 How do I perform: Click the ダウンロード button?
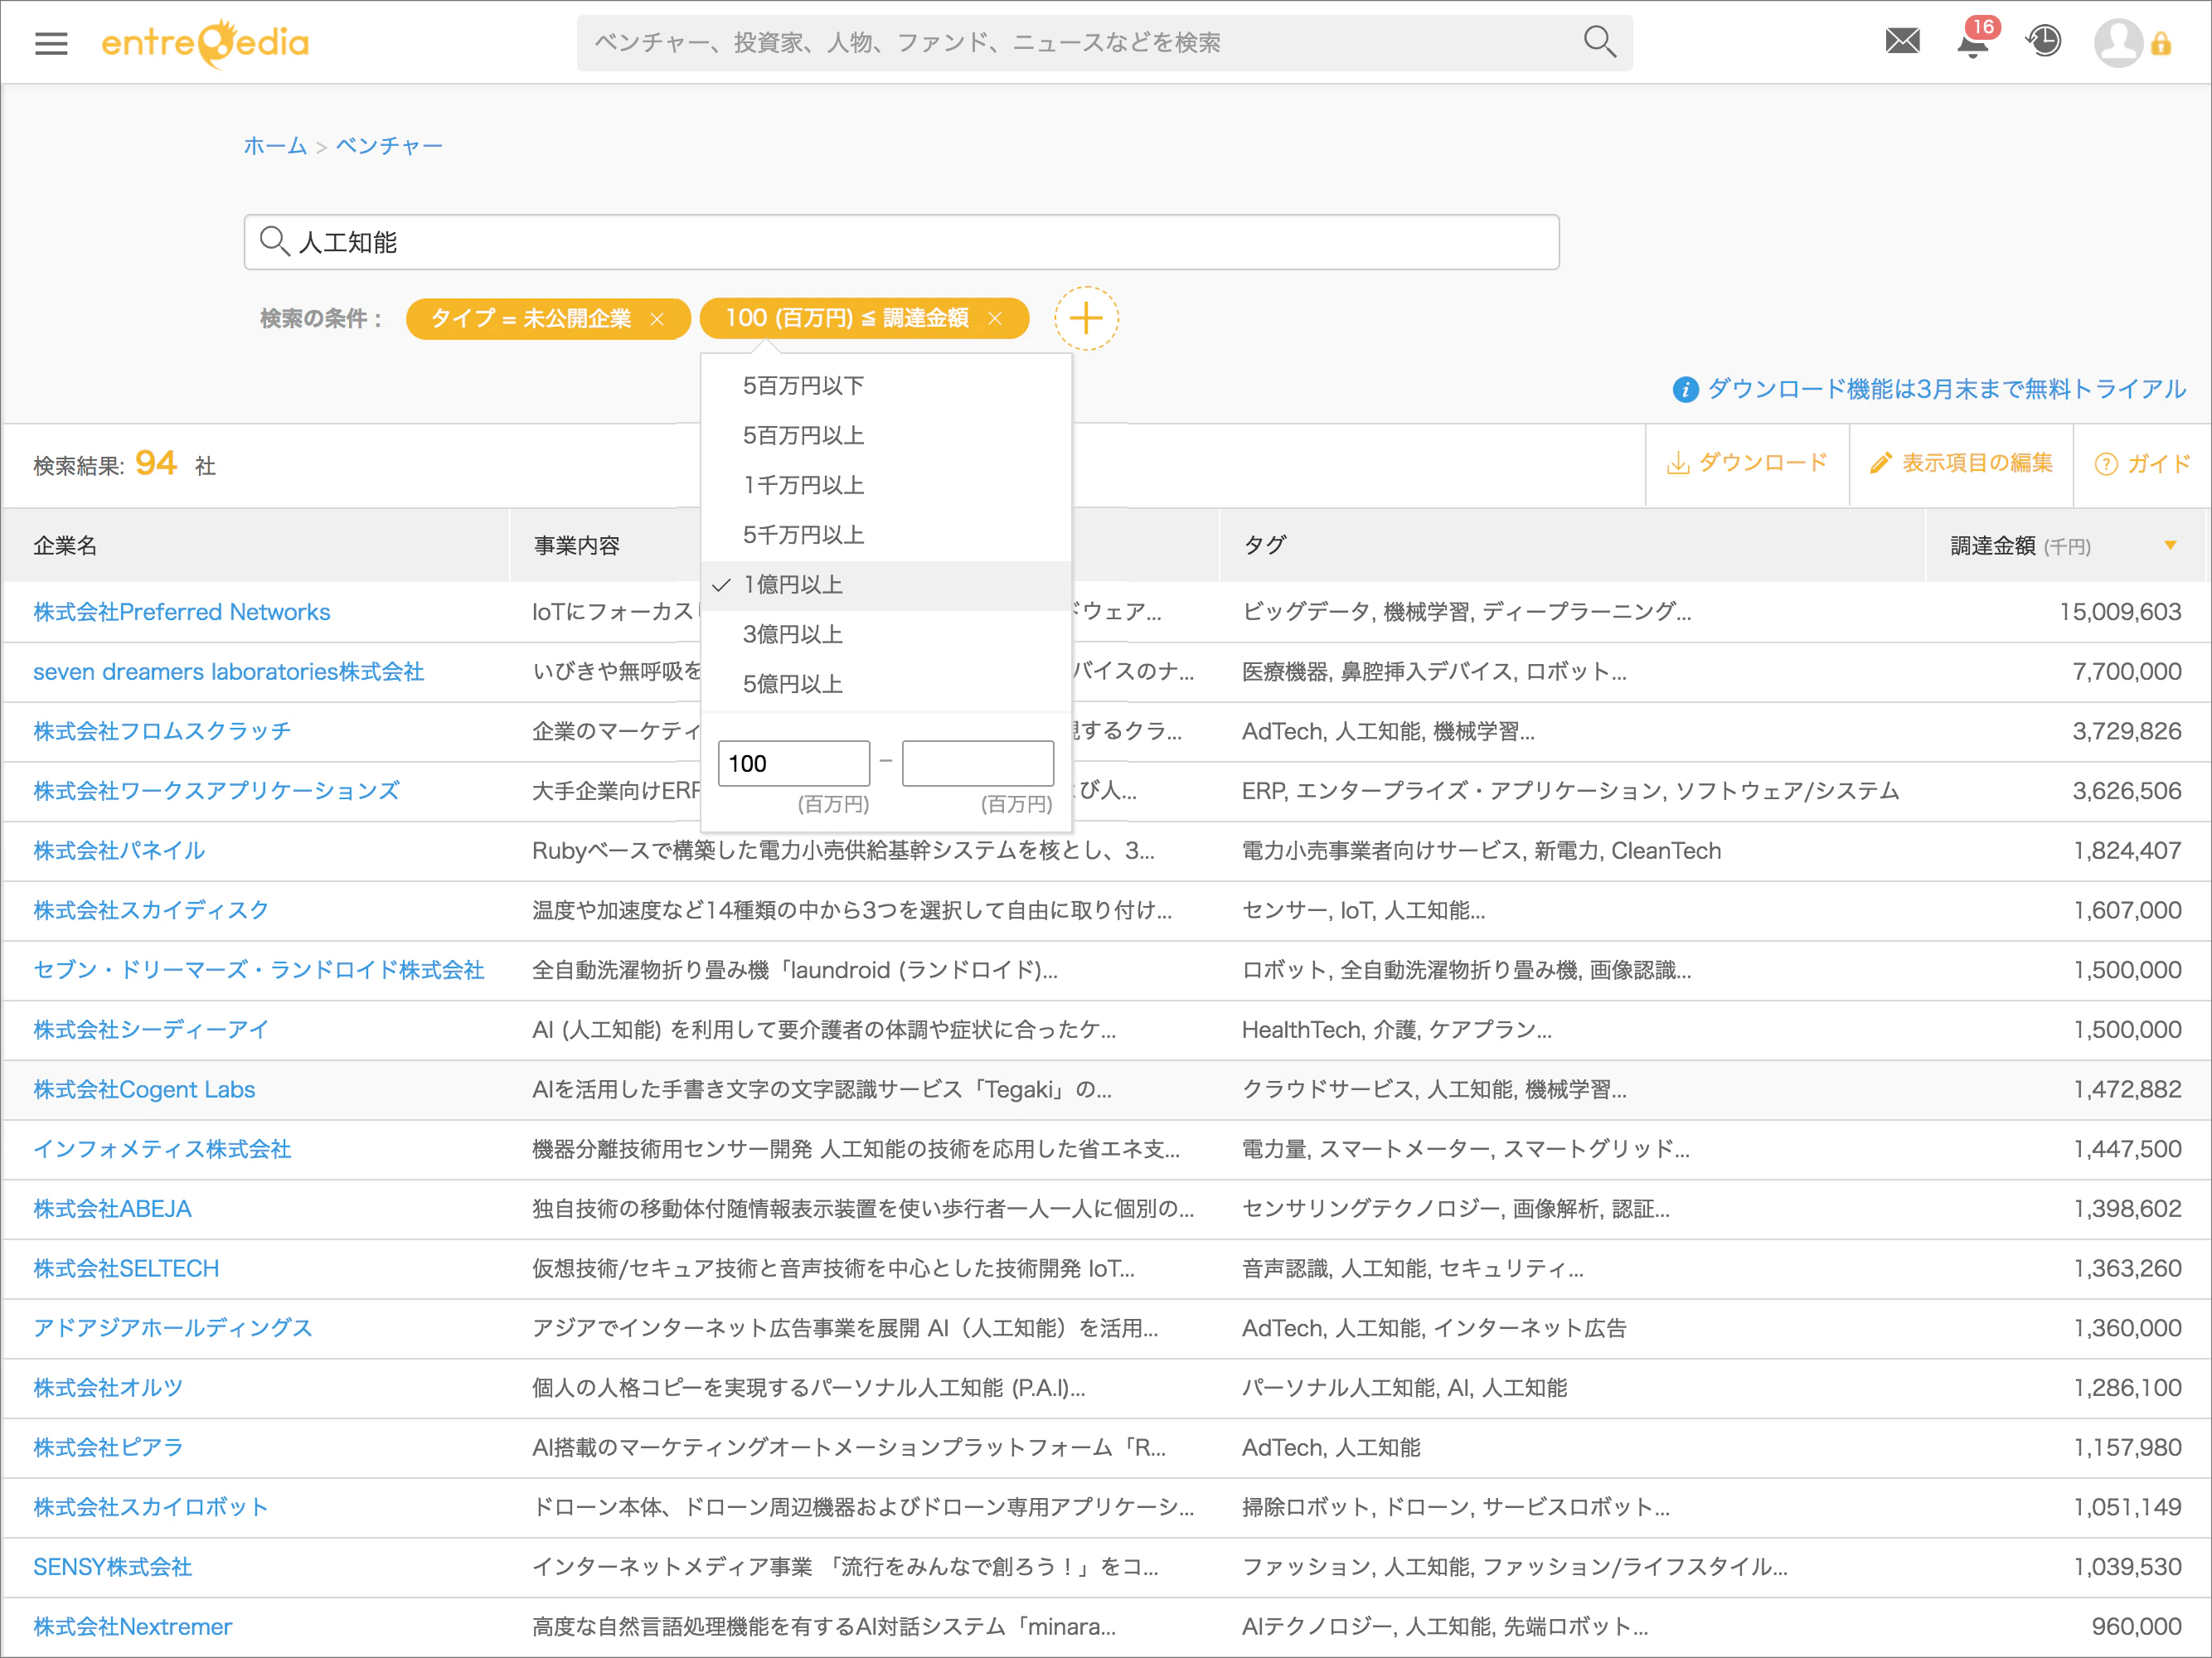[x=1747, y=463]
